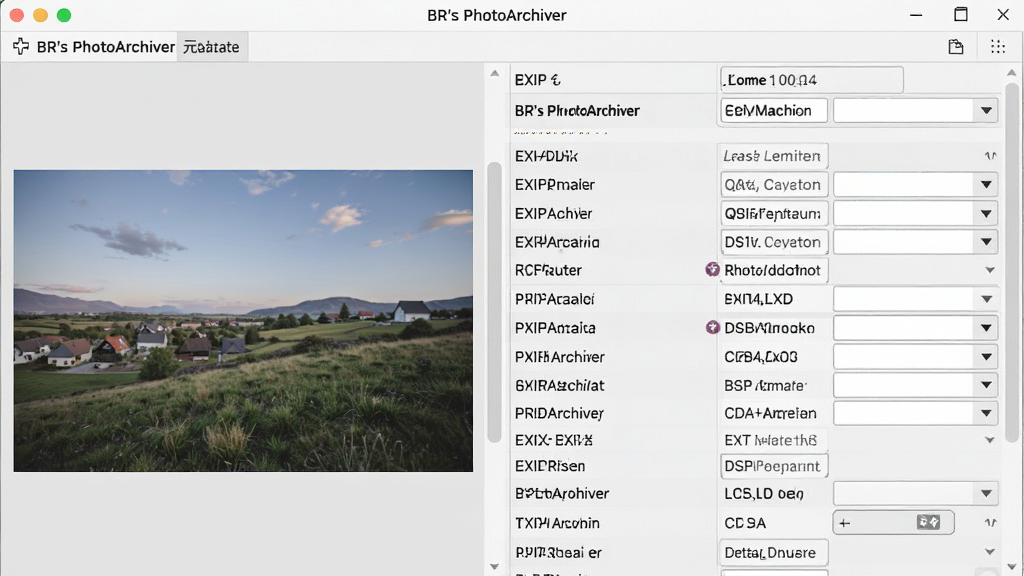The width and height of the screenshot is (1024, 576).
Task: Expand the RCFRuter row chevron
Action: click(x=990, y=270)
